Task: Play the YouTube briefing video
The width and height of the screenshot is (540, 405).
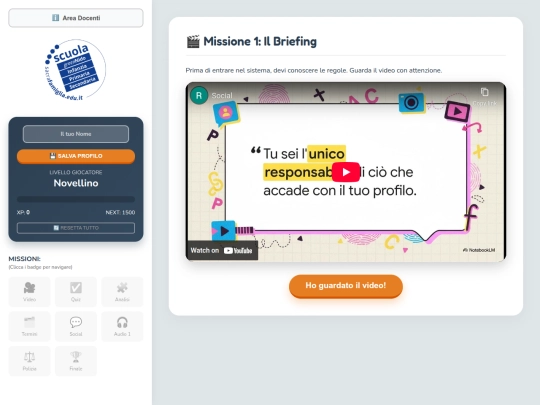Action: pyautogui.click(x=346, y=172)
